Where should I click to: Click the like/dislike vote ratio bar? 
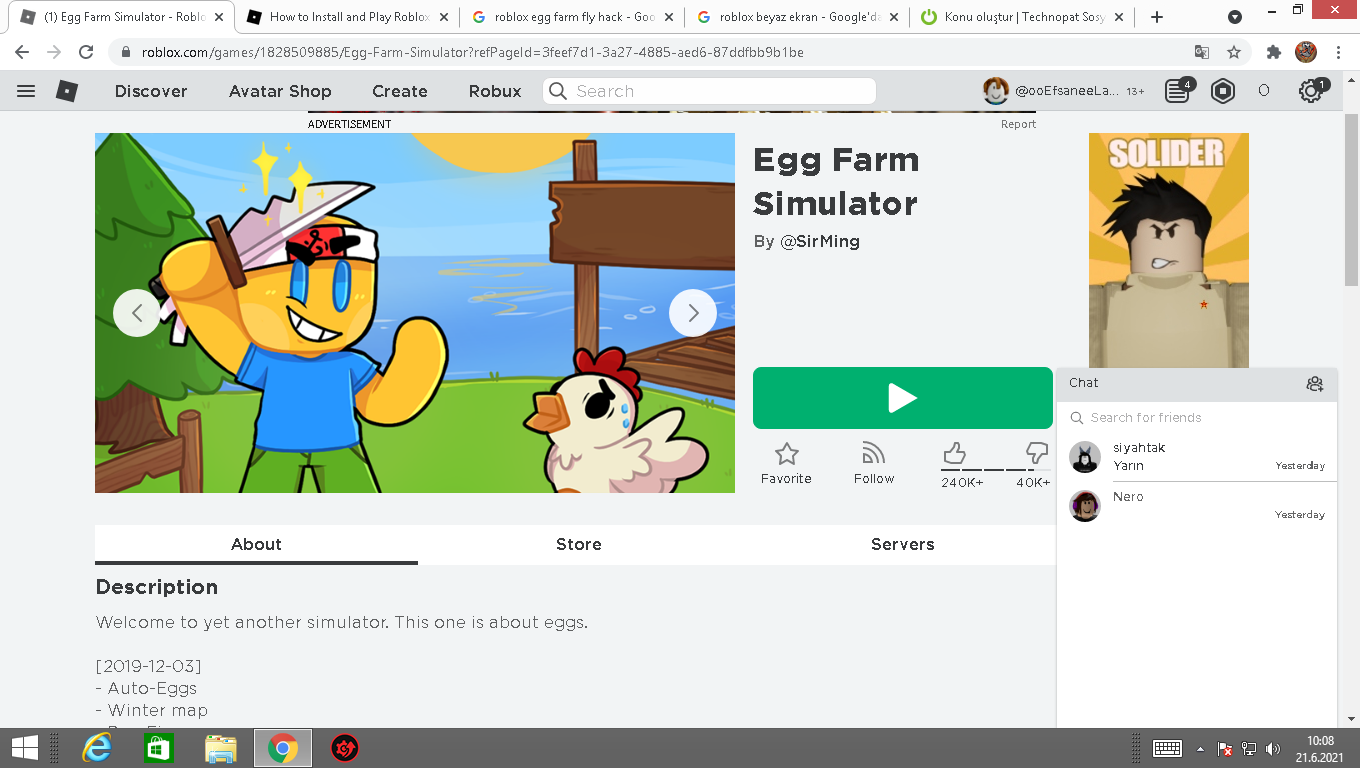996,470
